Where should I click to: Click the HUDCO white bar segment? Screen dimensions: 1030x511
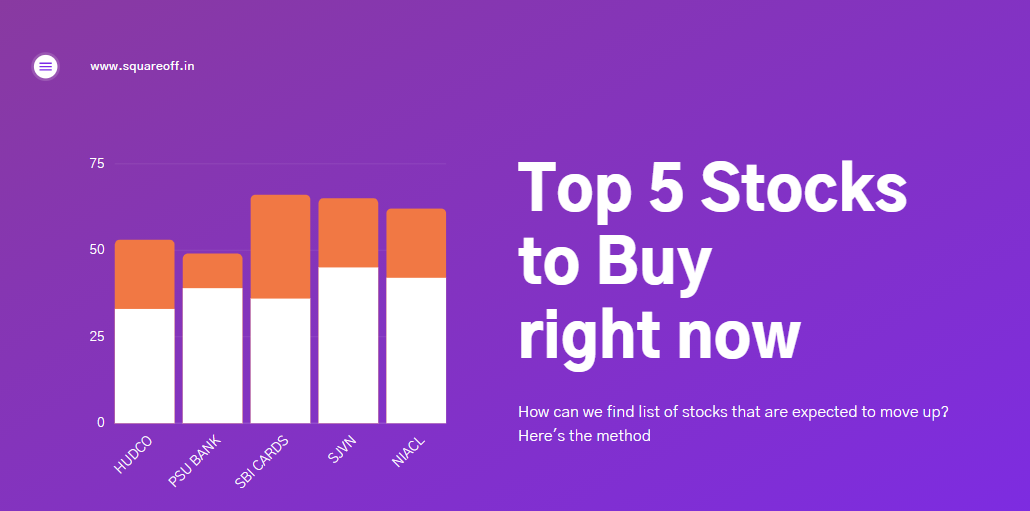tap(144, 366)
